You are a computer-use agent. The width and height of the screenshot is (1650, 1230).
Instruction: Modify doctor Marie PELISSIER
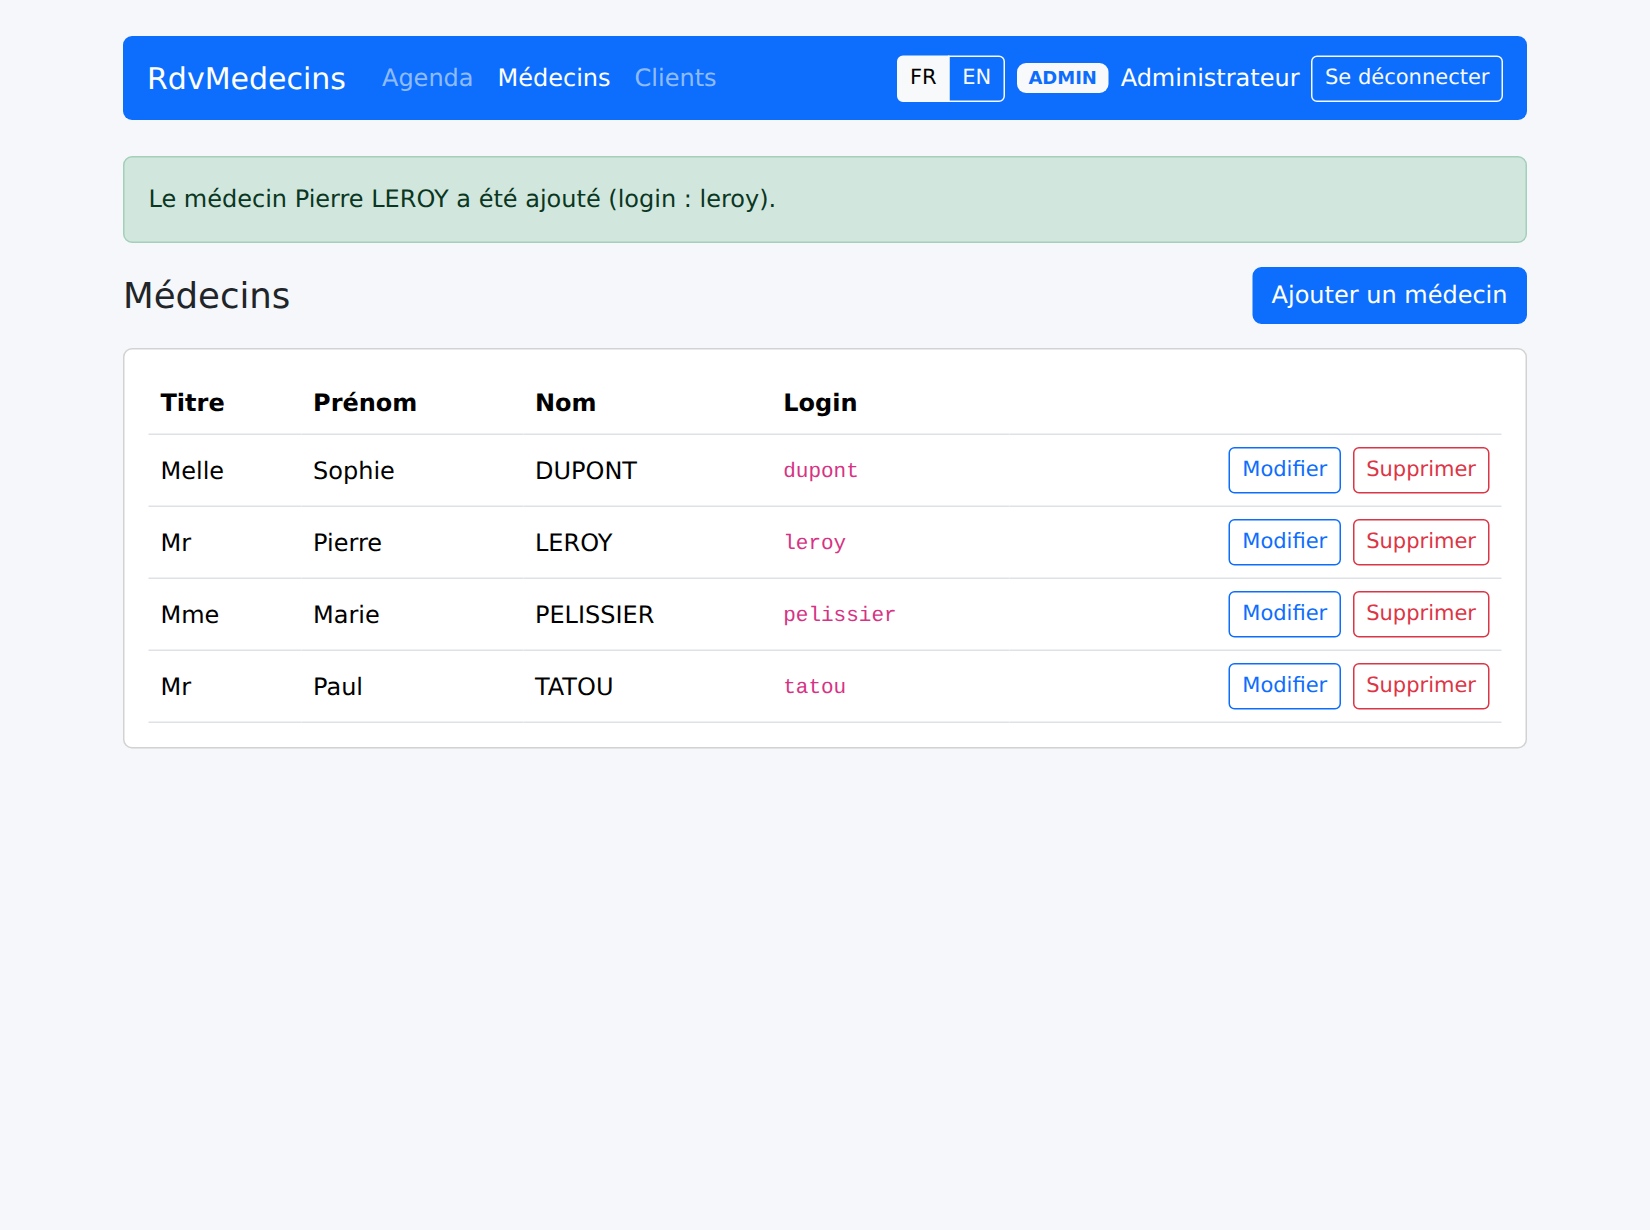(1284, 614)
